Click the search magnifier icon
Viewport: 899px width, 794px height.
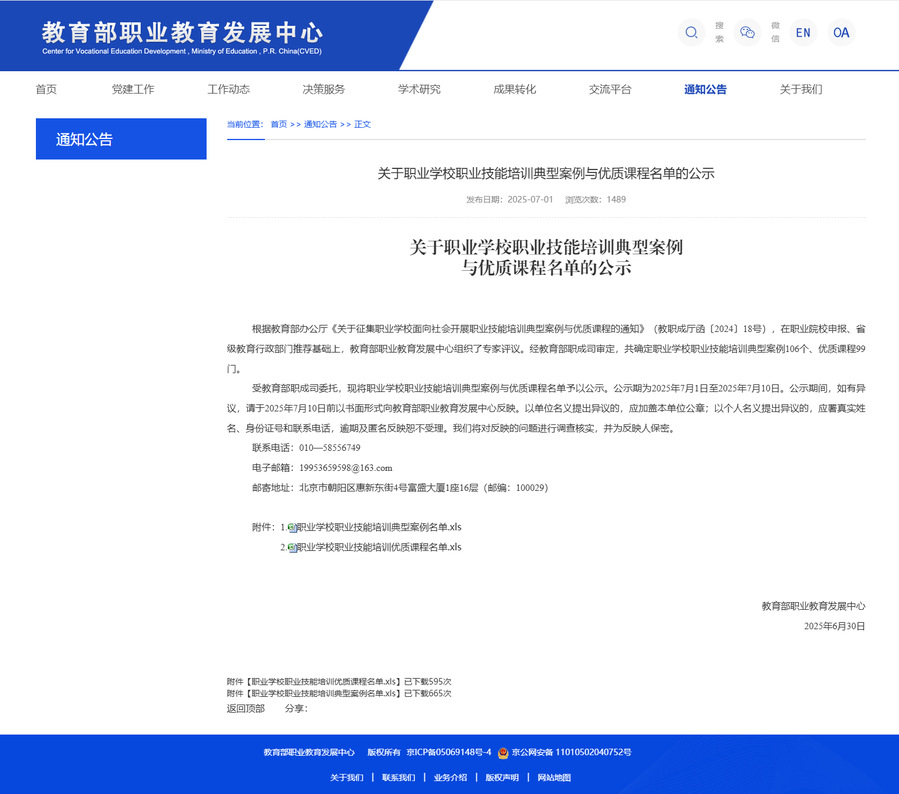point(691,33)
